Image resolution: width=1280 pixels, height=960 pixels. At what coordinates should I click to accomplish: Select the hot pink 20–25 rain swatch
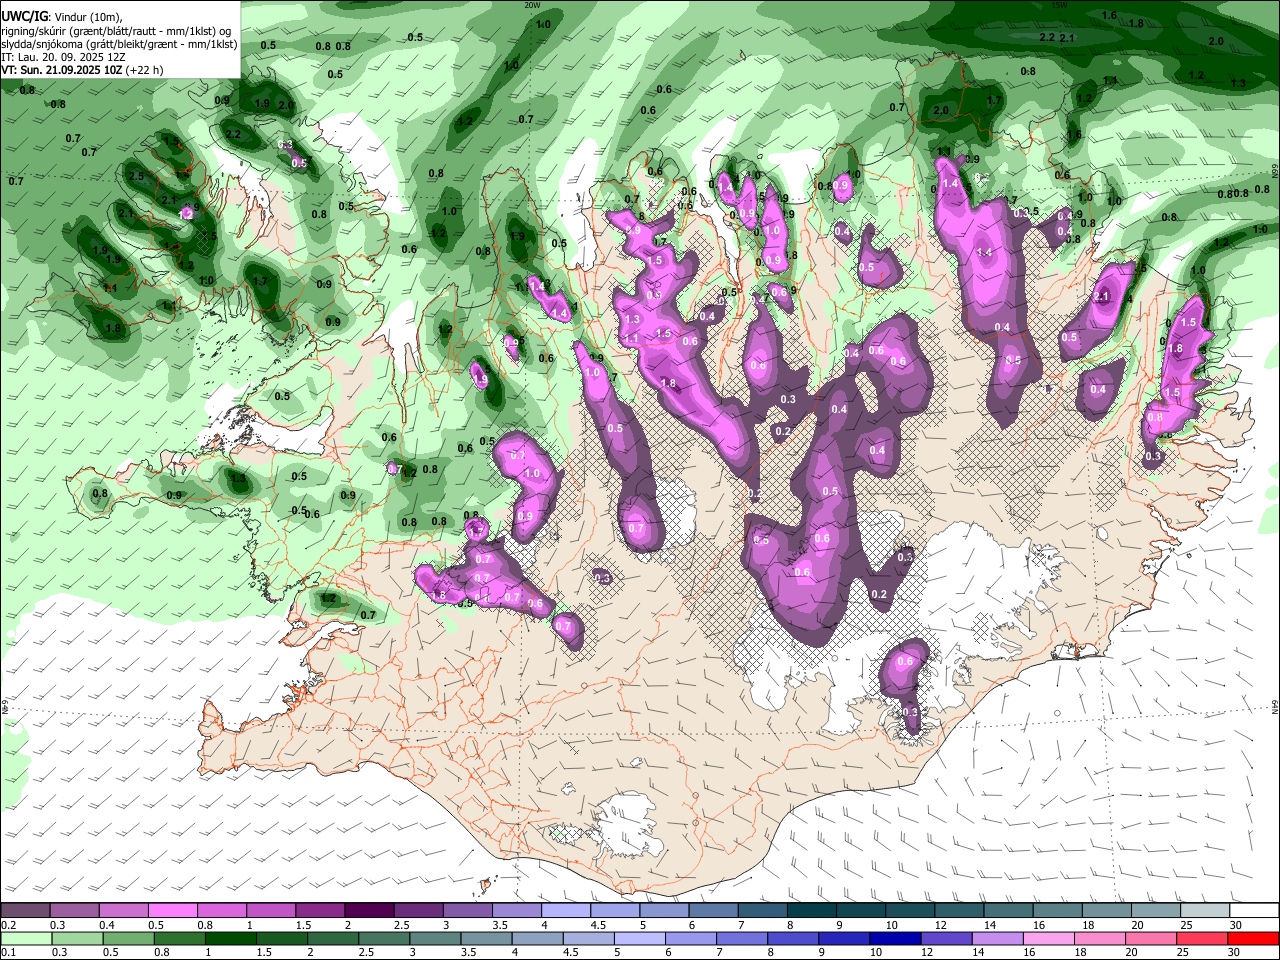(1151, 938)
